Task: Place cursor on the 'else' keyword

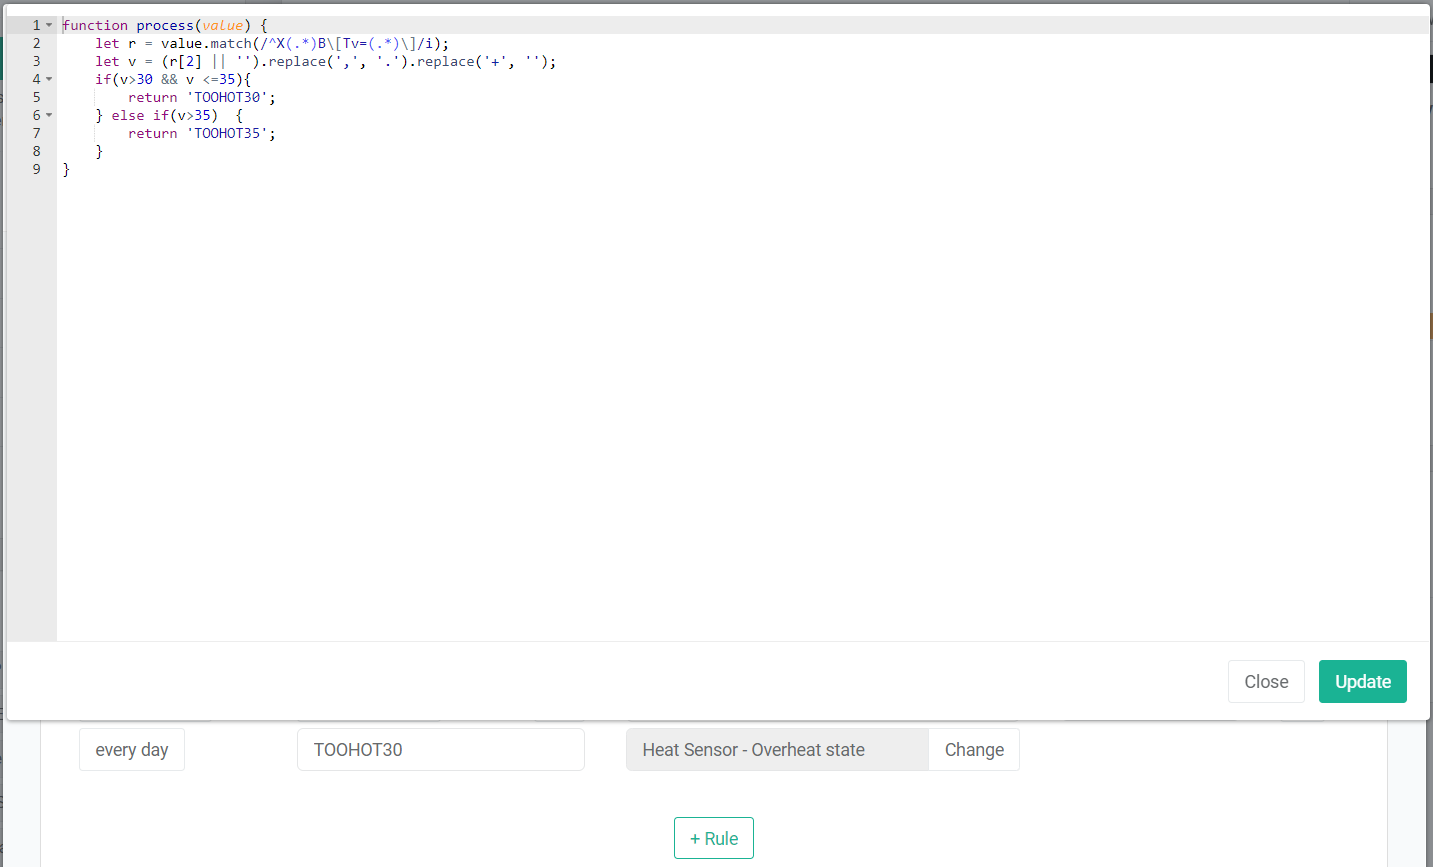Action: coord(127,115)
